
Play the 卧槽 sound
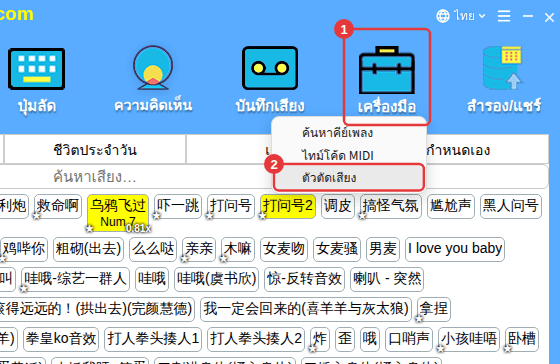tap(522, 339)
